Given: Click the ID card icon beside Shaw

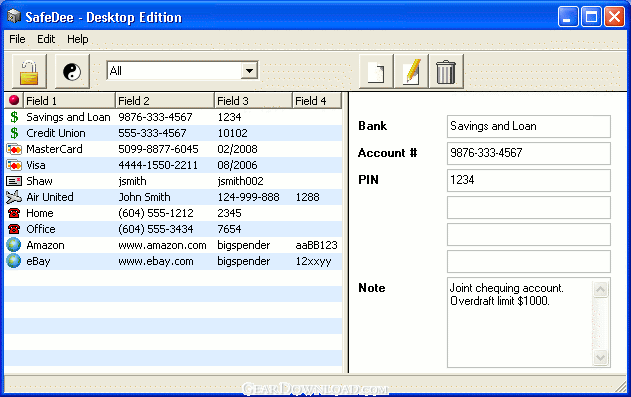Looking at the screenshot, I should tap(14, 181).
